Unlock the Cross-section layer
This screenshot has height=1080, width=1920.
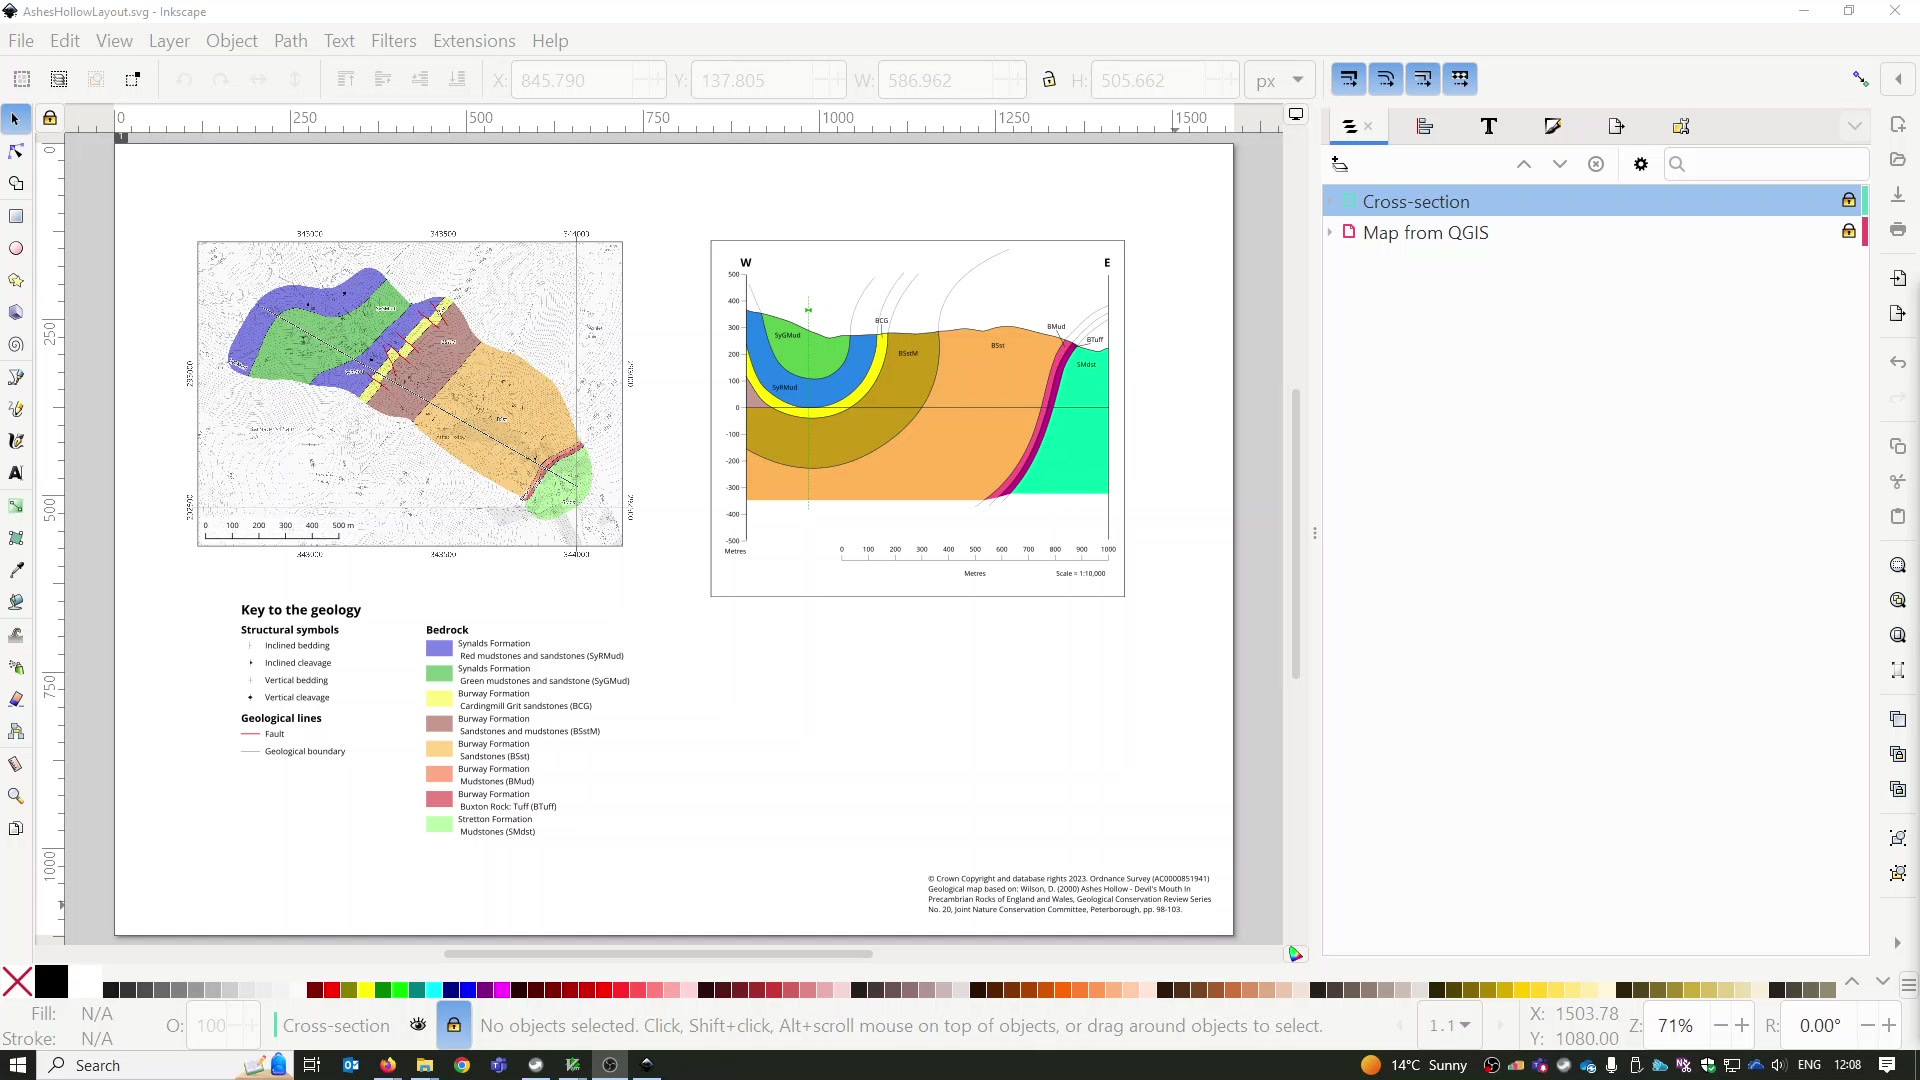pyautogui.click(x=1849, y=200)
